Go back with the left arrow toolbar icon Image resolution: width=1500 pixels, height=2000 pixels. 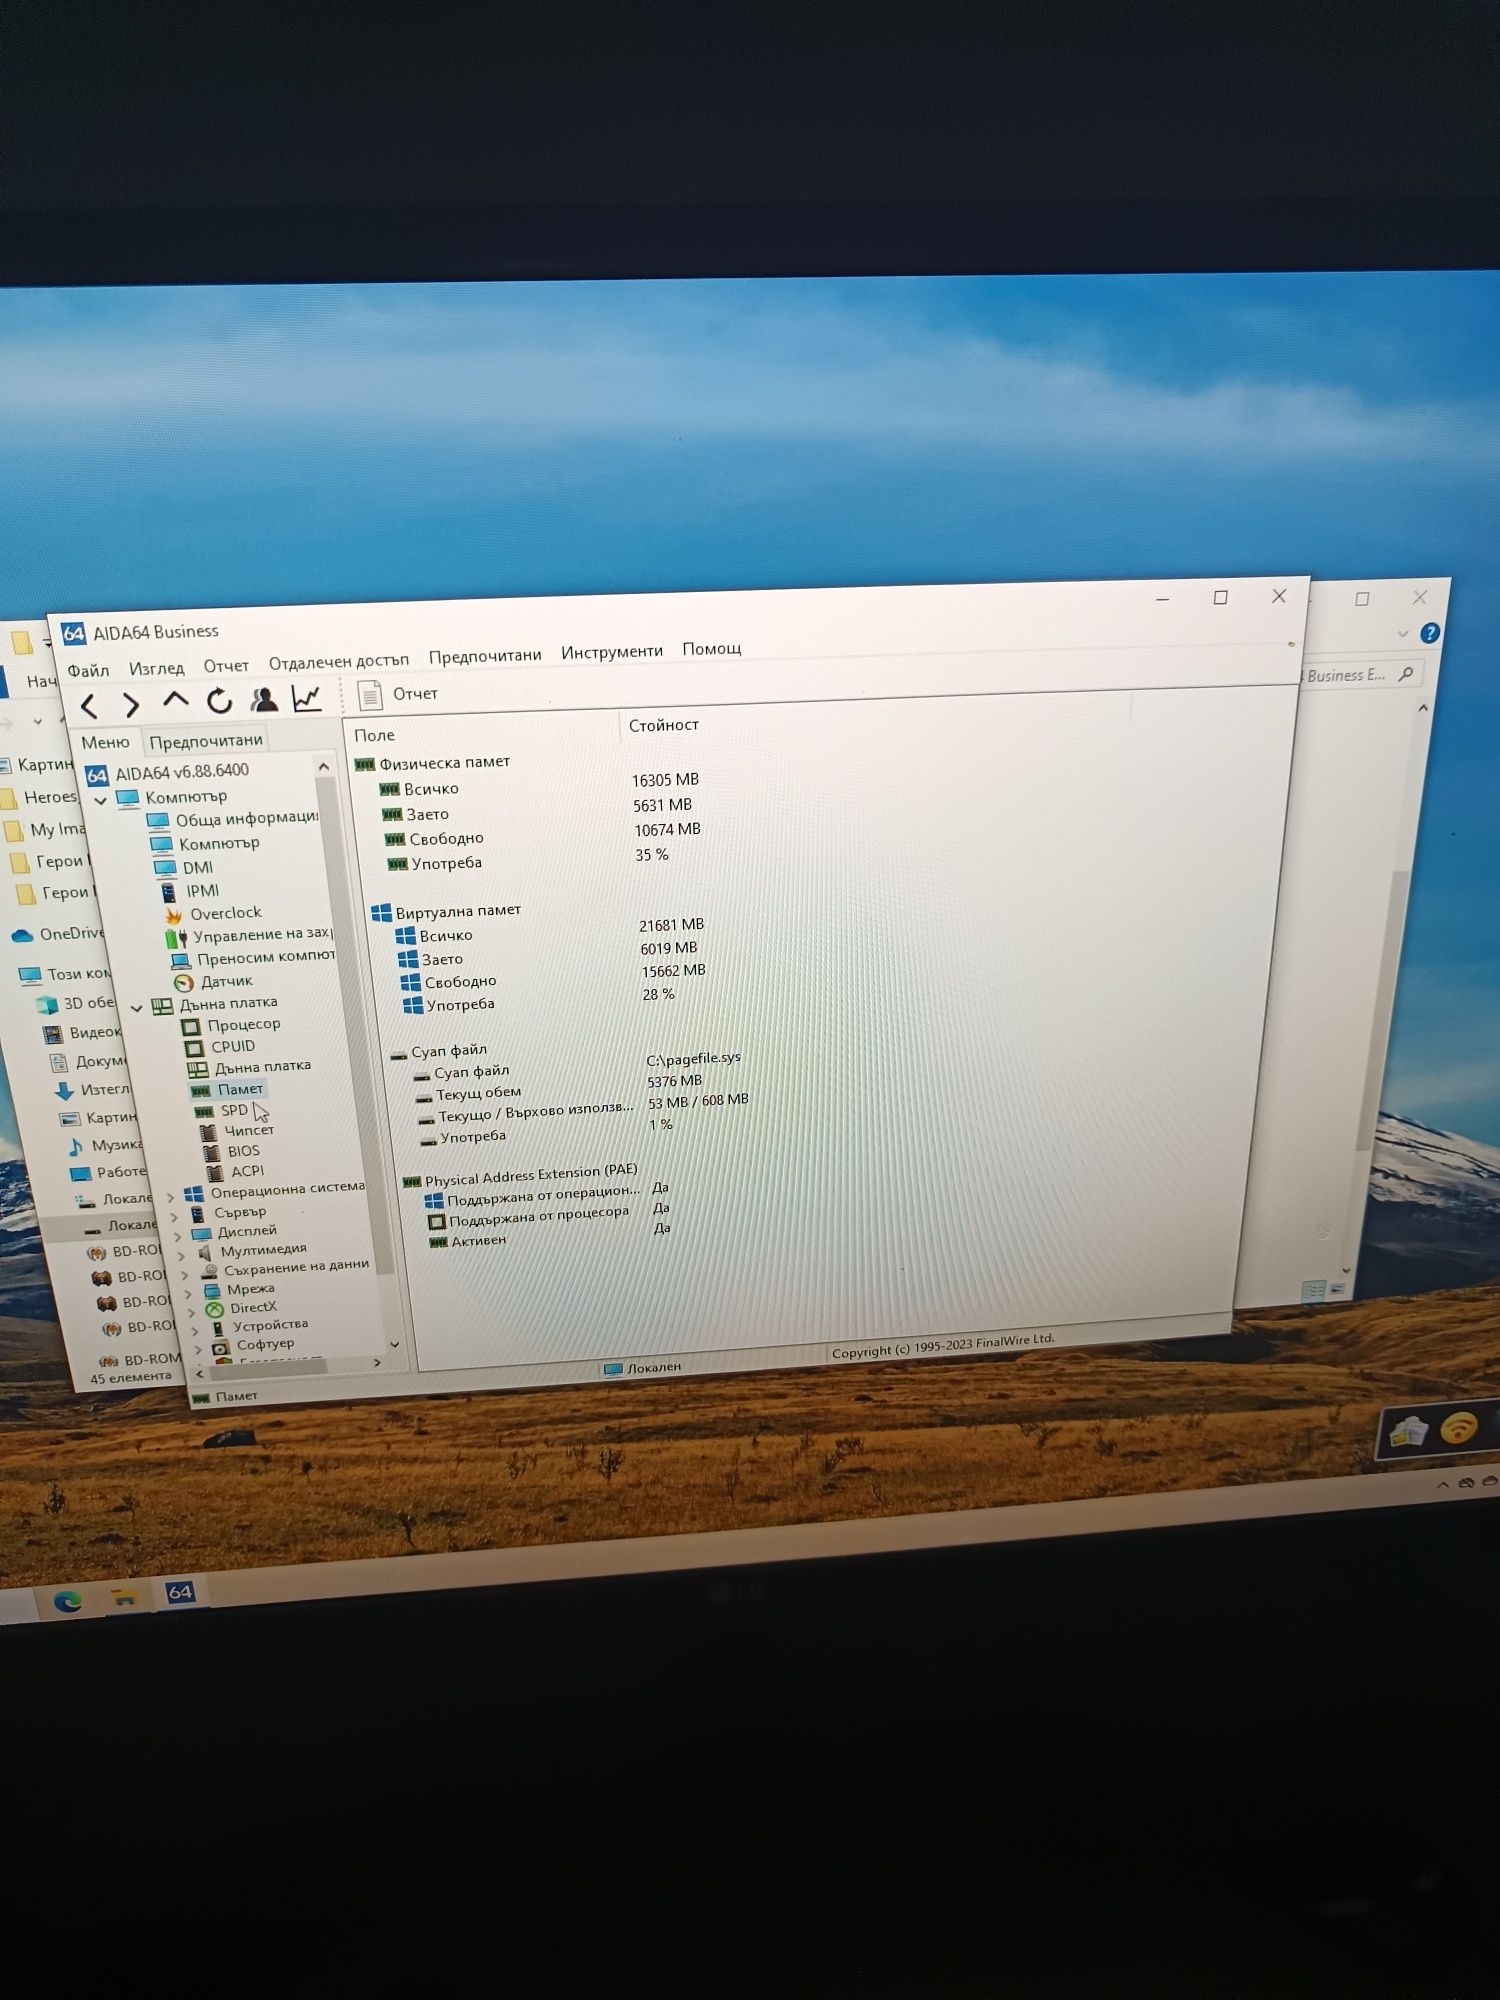point(89,706)
